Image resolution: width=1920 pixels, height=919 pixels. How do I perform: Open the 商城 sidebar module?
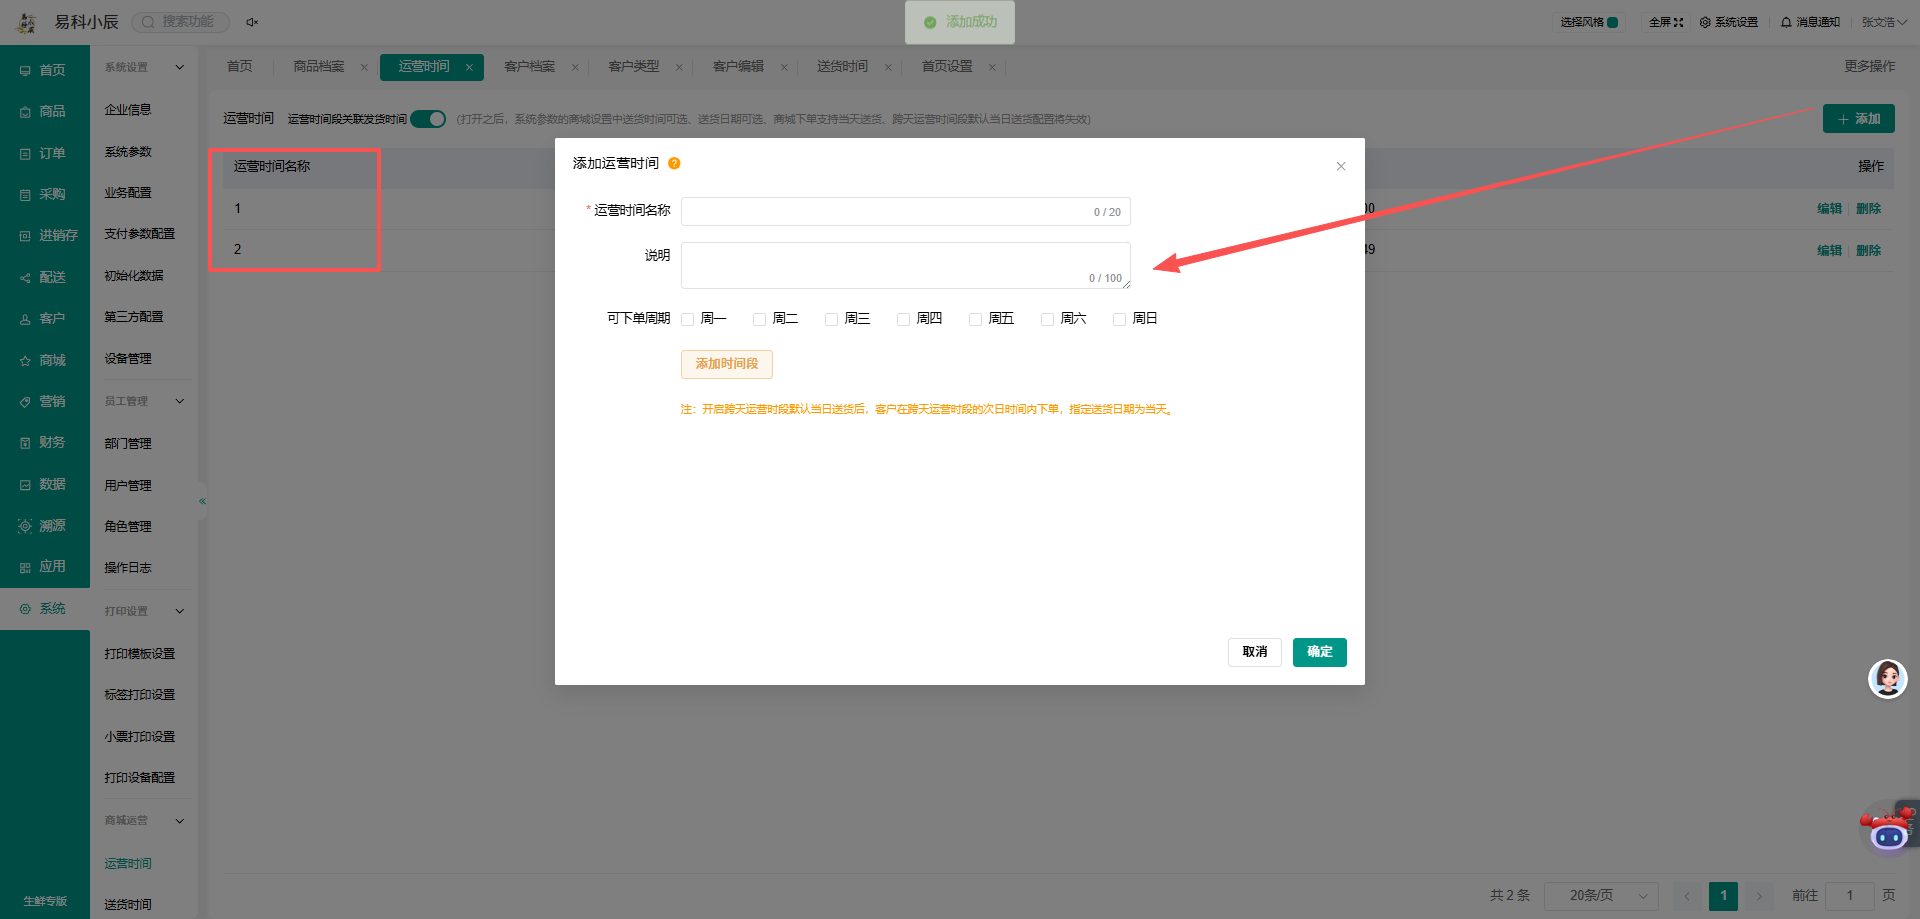pos(44,360)
